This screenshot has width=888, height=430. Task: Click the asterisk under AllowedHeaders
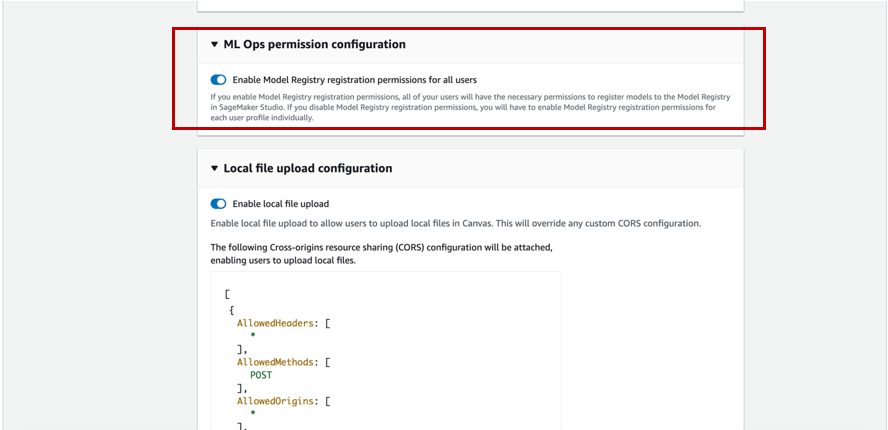click(253, 337)
